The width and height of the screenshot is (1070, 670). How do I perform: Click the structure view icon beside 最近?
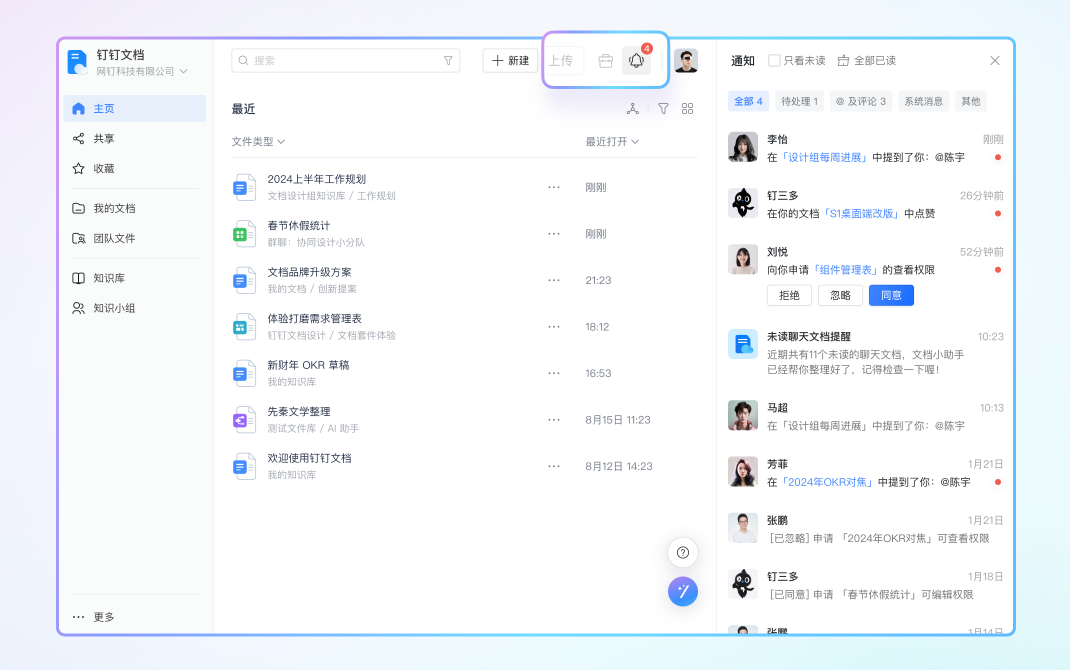[x=633, y=108]
